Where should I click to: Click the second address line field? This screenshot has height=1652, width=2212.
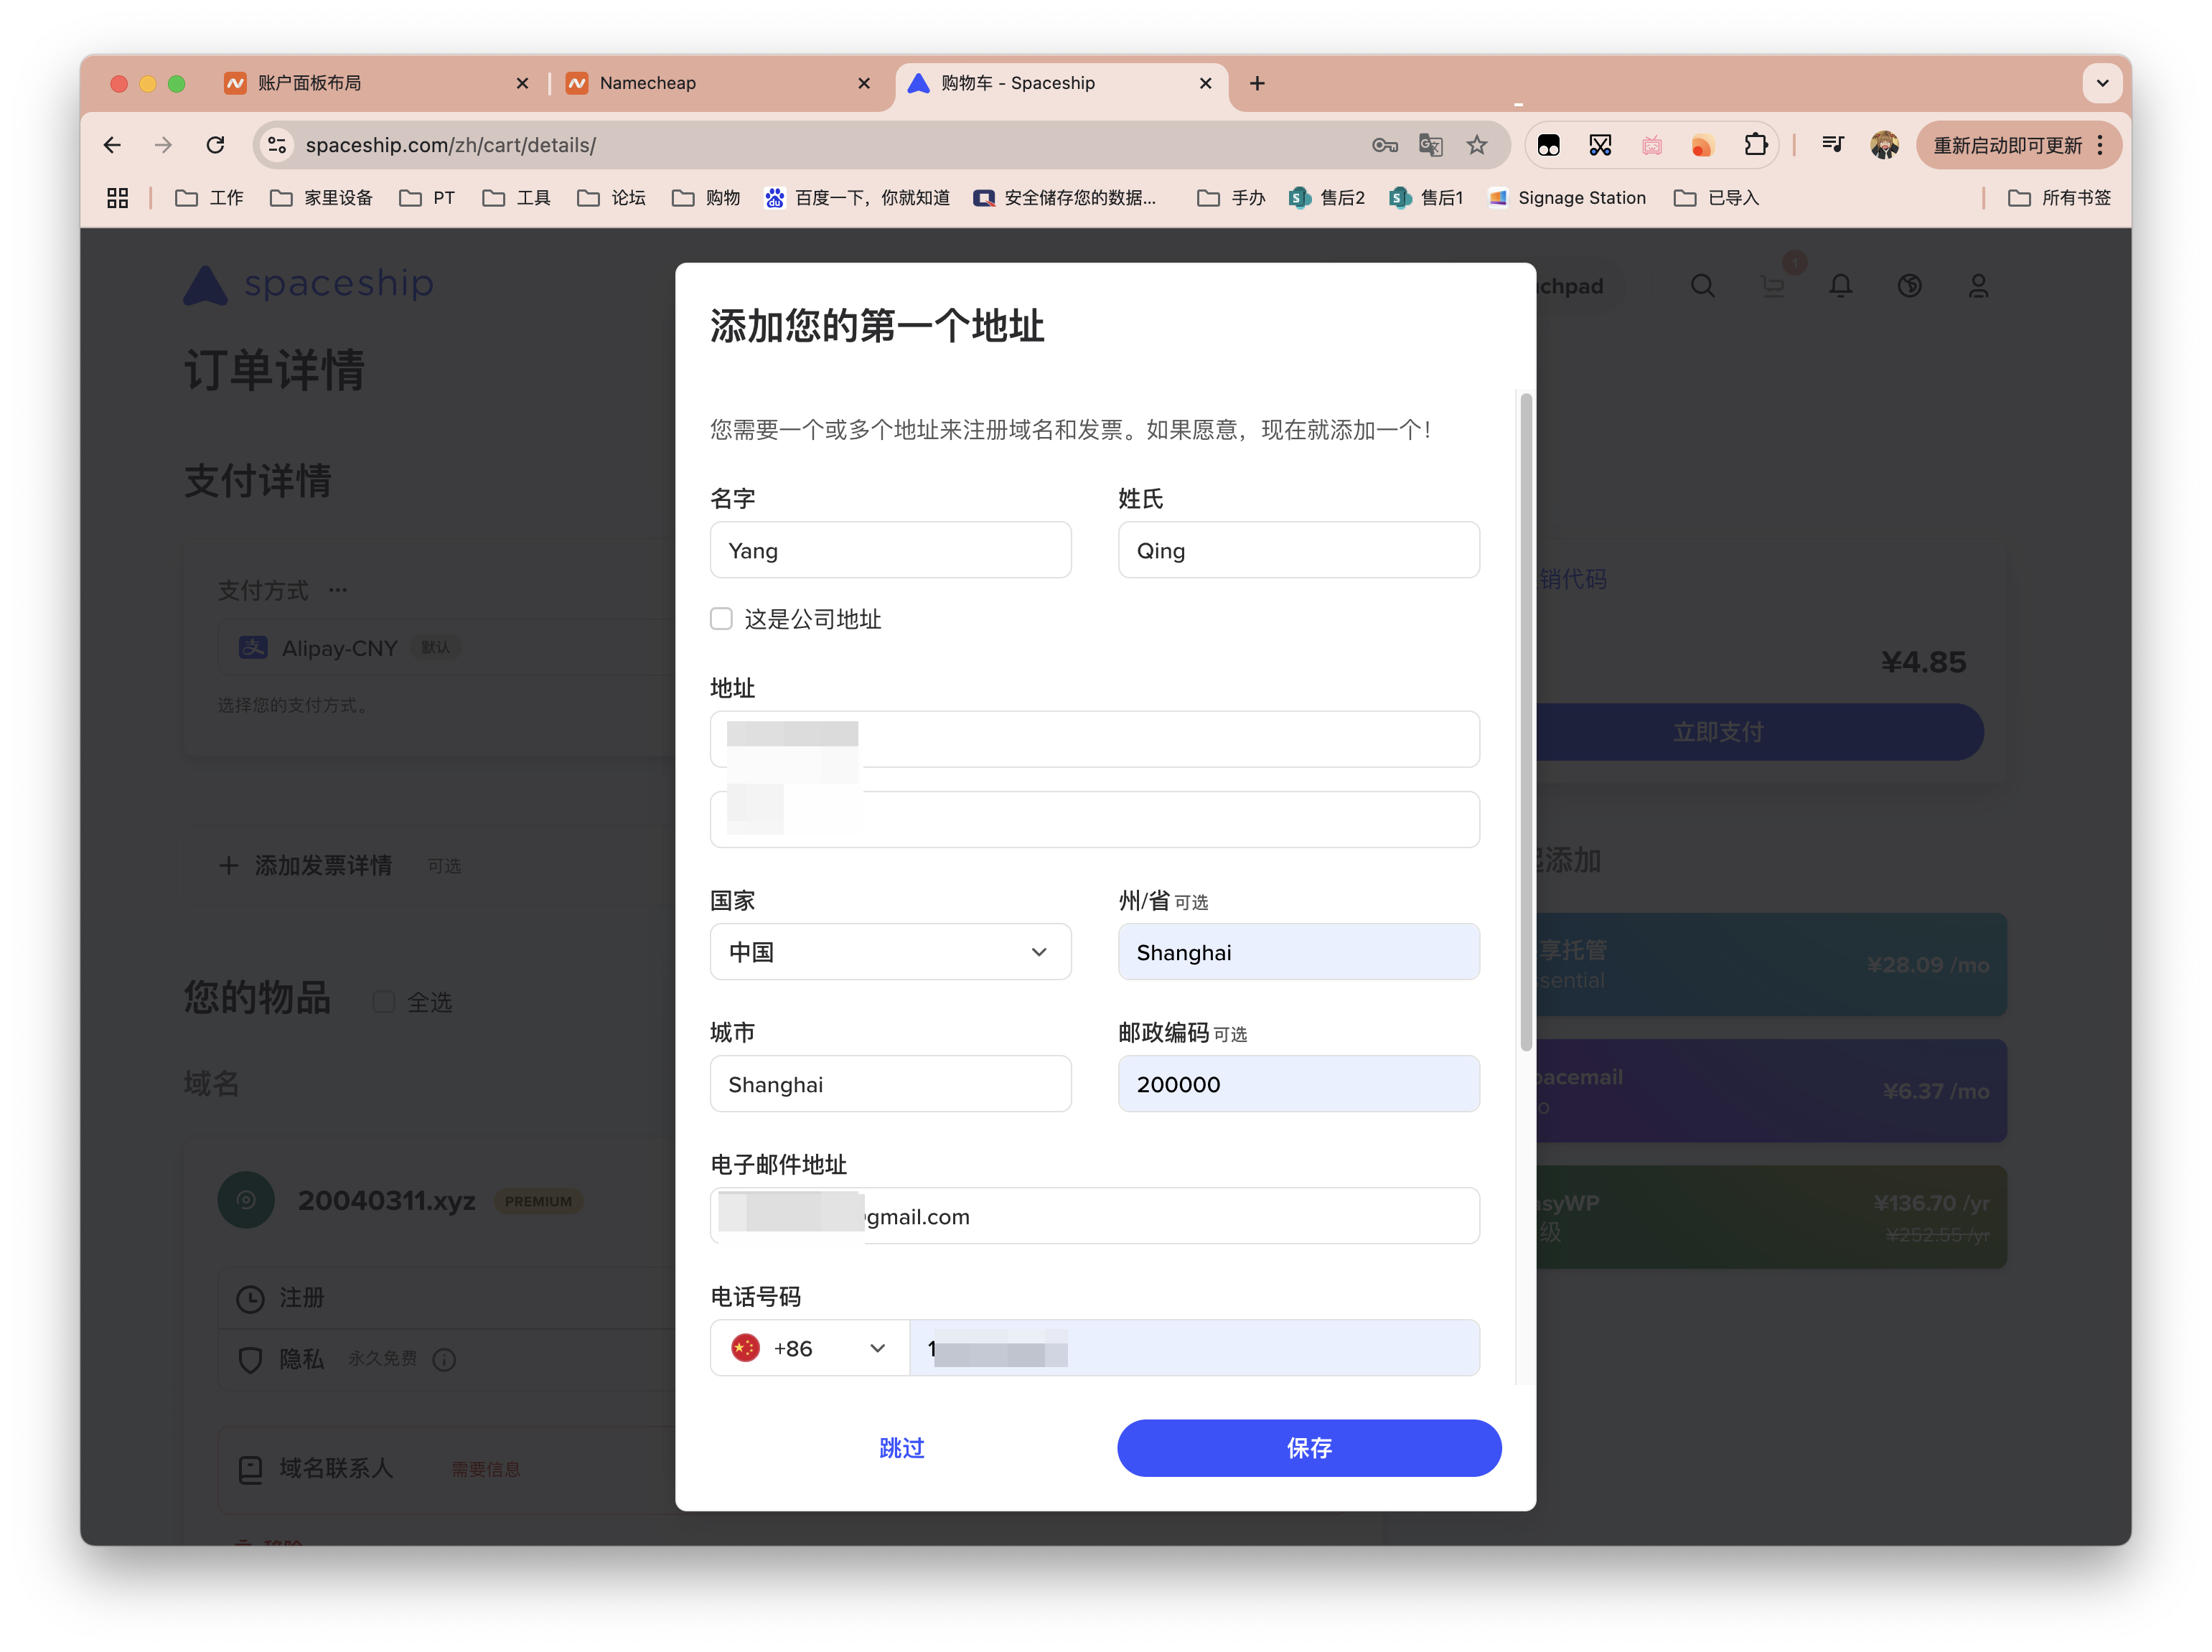1094,820
